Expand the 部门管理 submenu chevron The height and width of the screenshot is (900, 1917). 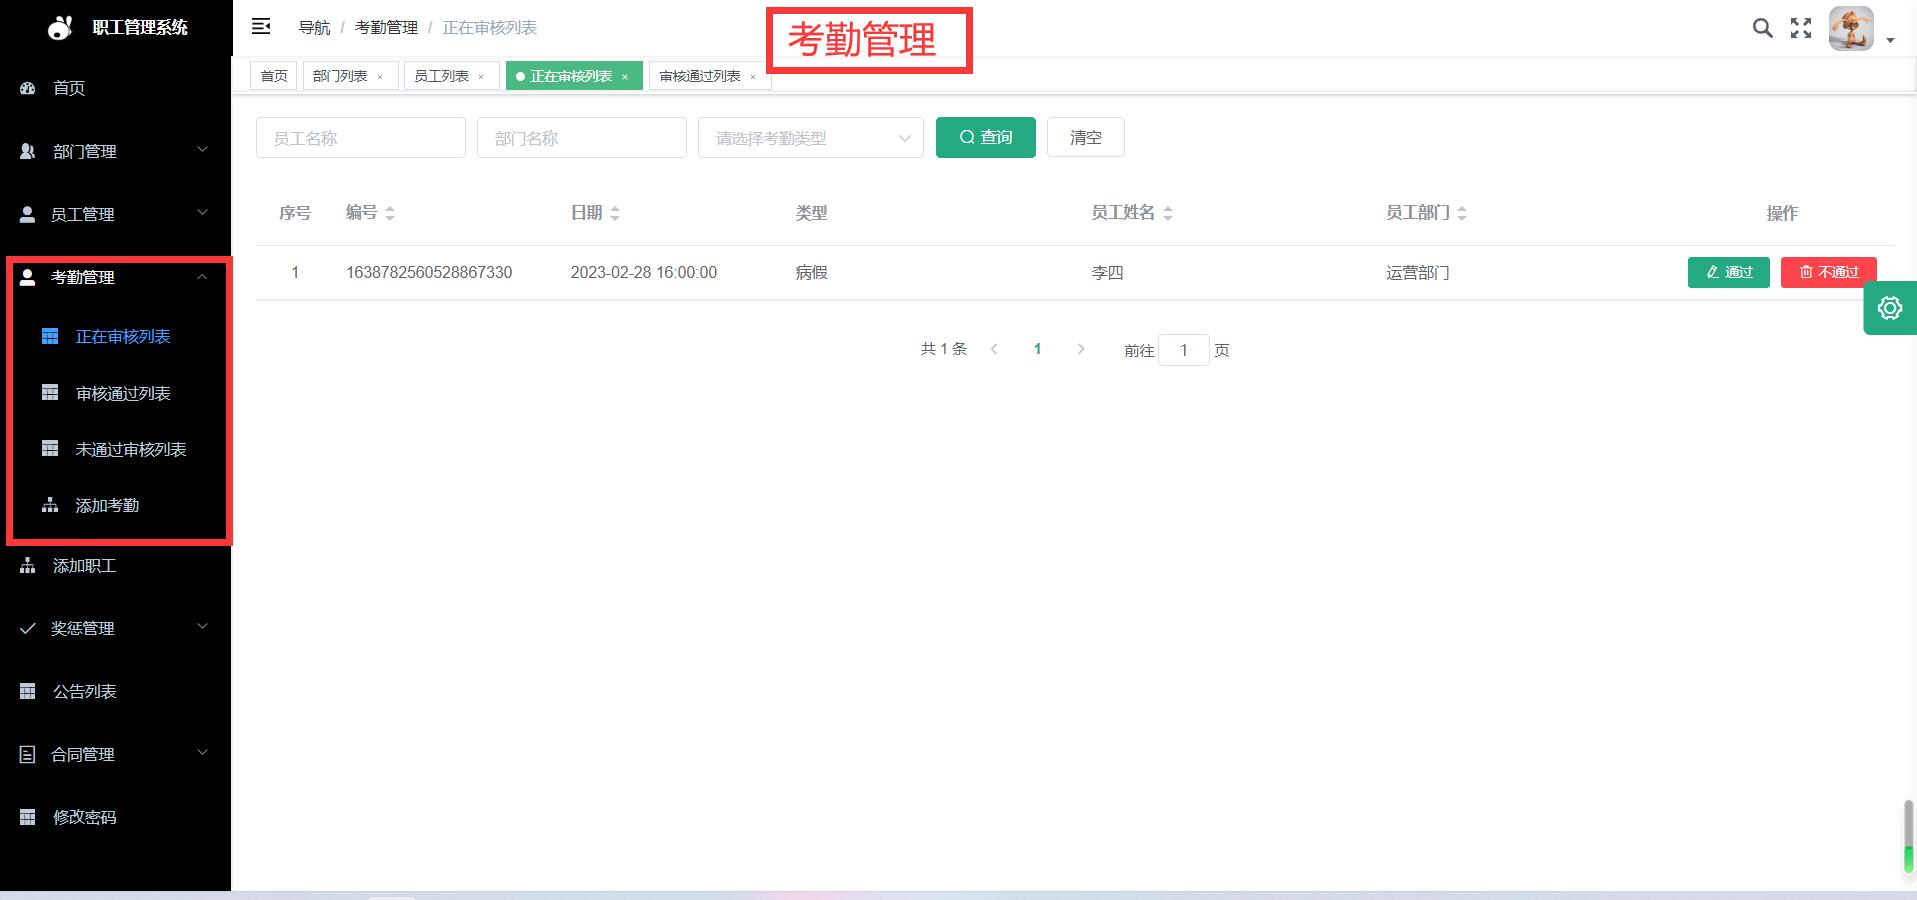coord(202,150)
